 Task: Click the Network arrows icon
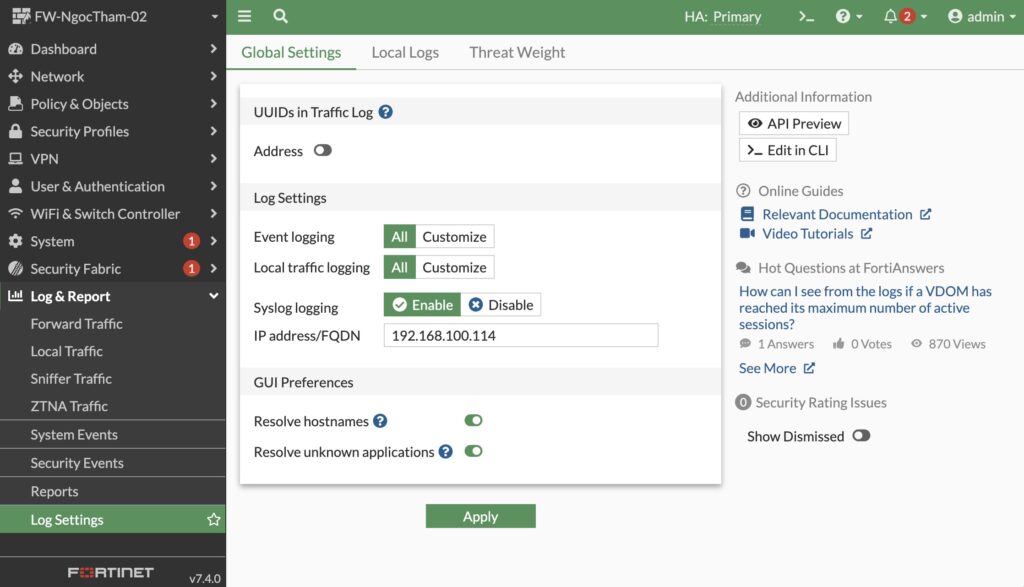[x=16, y=76]
